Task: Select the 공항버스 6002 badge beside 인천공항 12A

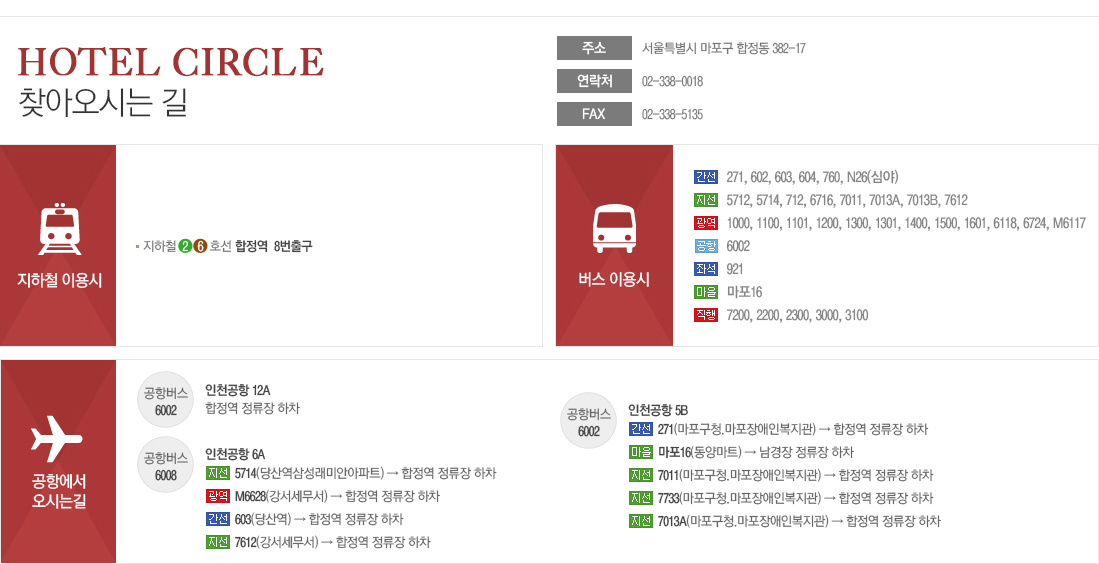Action: [x=165, y=399]
